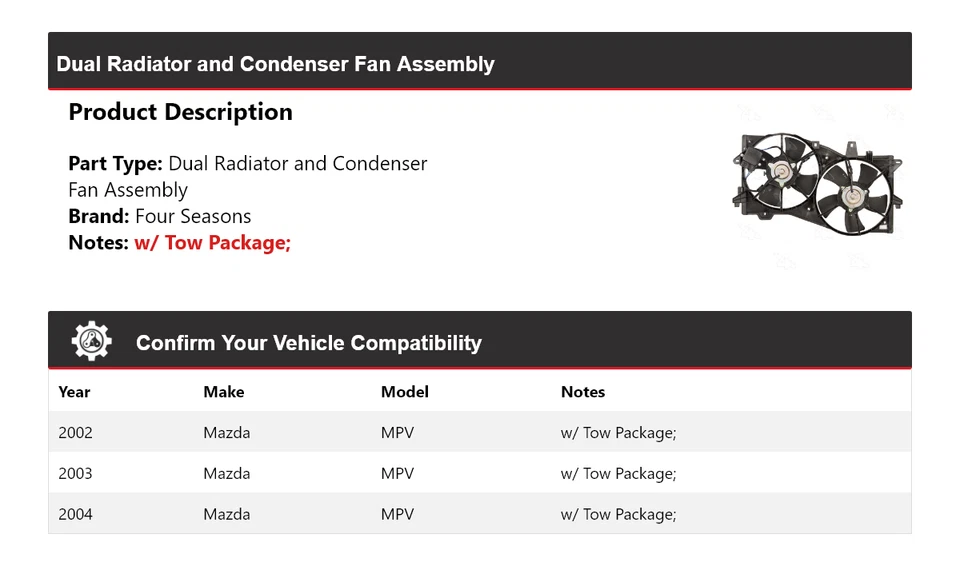This screenshot has width=960, height=566.
Task: Click the Notes column header in the table
Action: click(583, 392)
